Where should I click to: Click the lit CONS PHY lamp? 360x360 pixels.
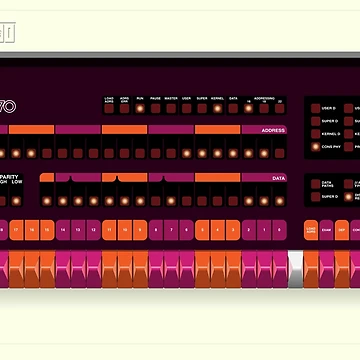click(x=316, y=147)
